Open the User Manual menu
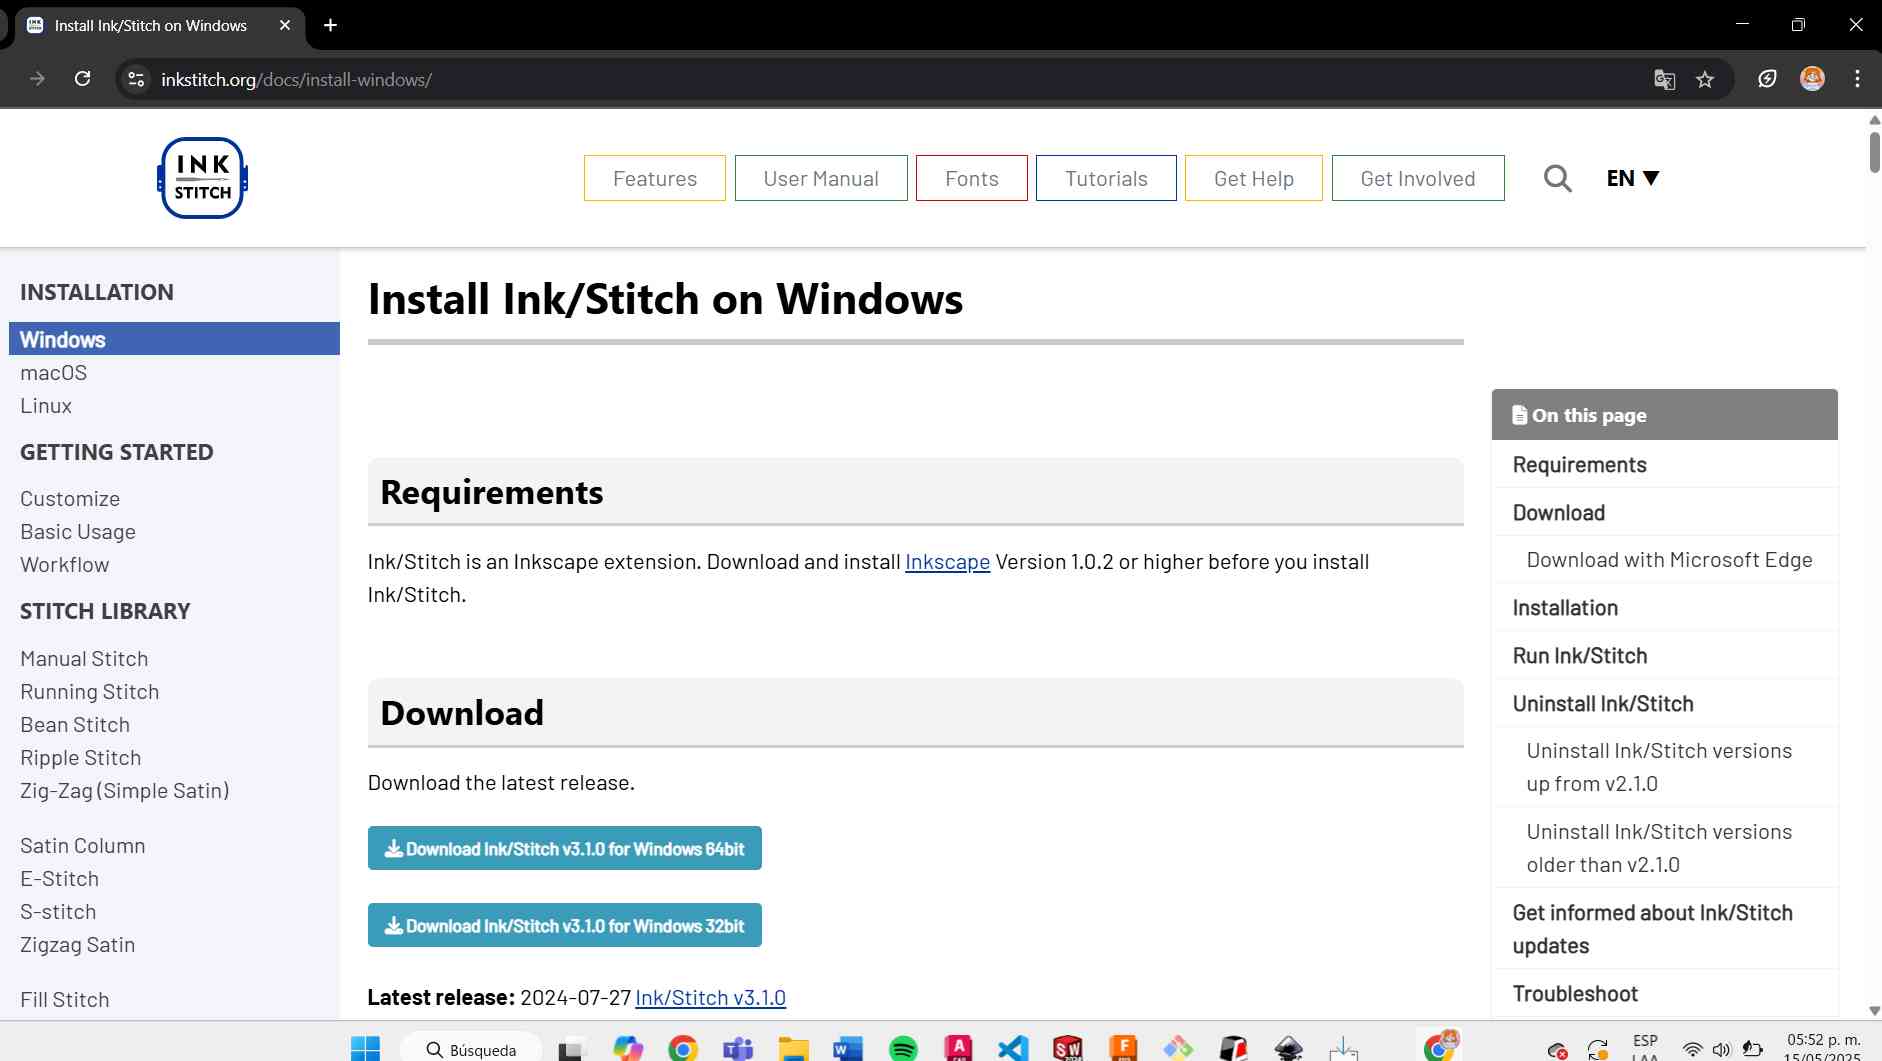 click(x=821, y=178)
